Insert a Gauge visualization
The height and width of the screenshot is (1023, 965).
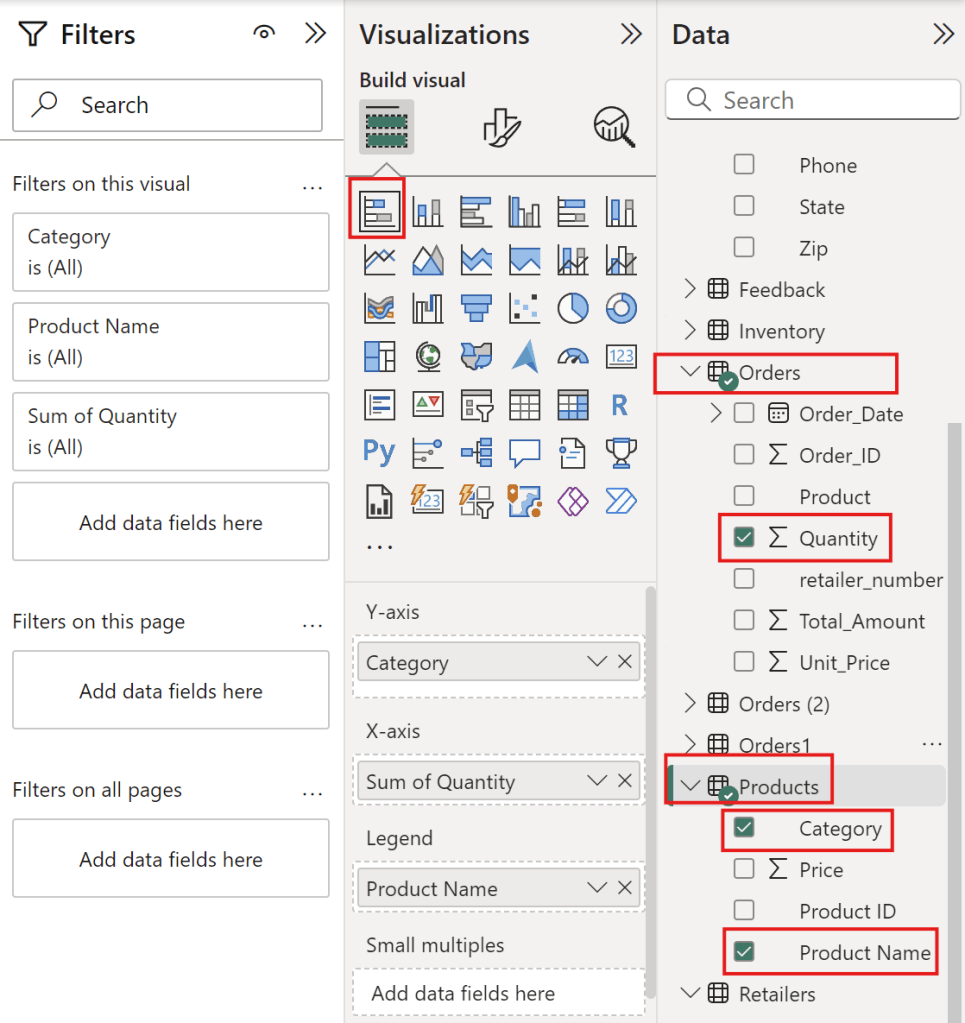(x=573, y=356)
